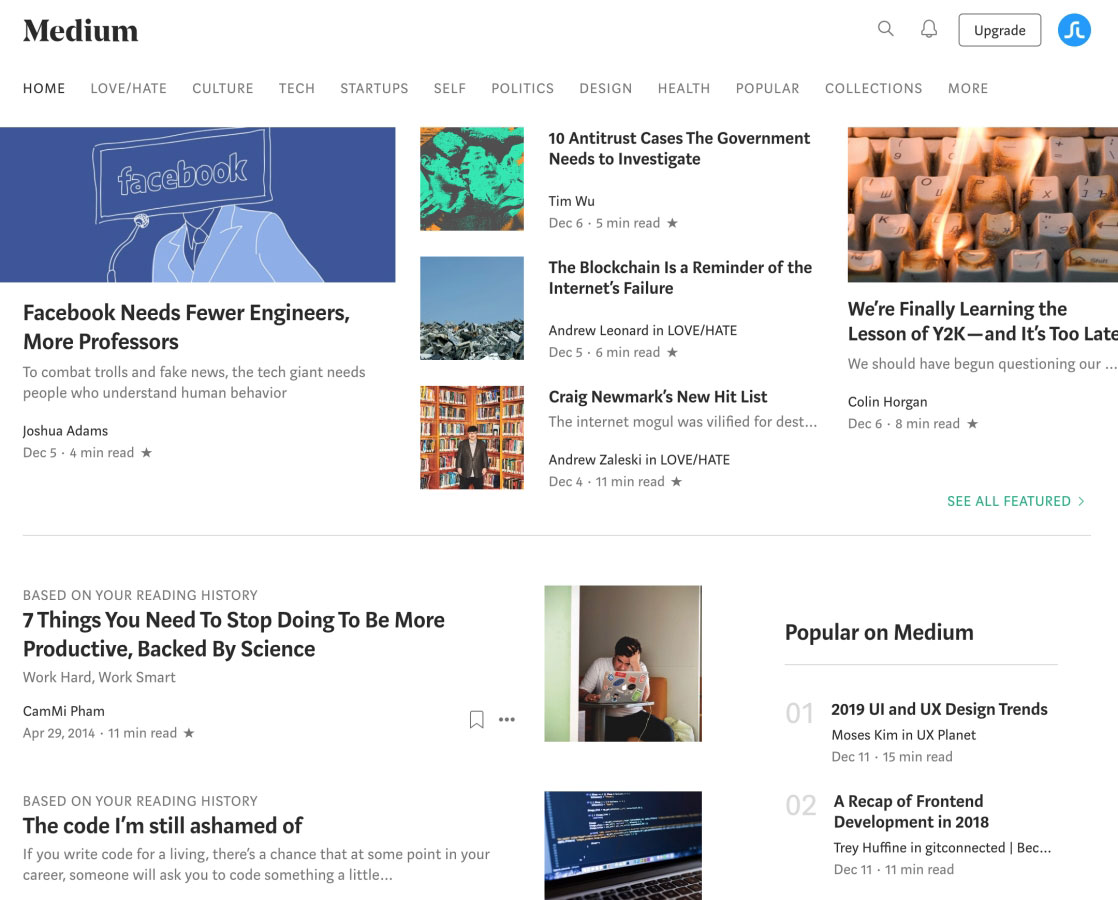Click star next to Dec 4 · 11 min read
Image resolution: width=1118 pixels, height=900 pixels.
(677, 481)
